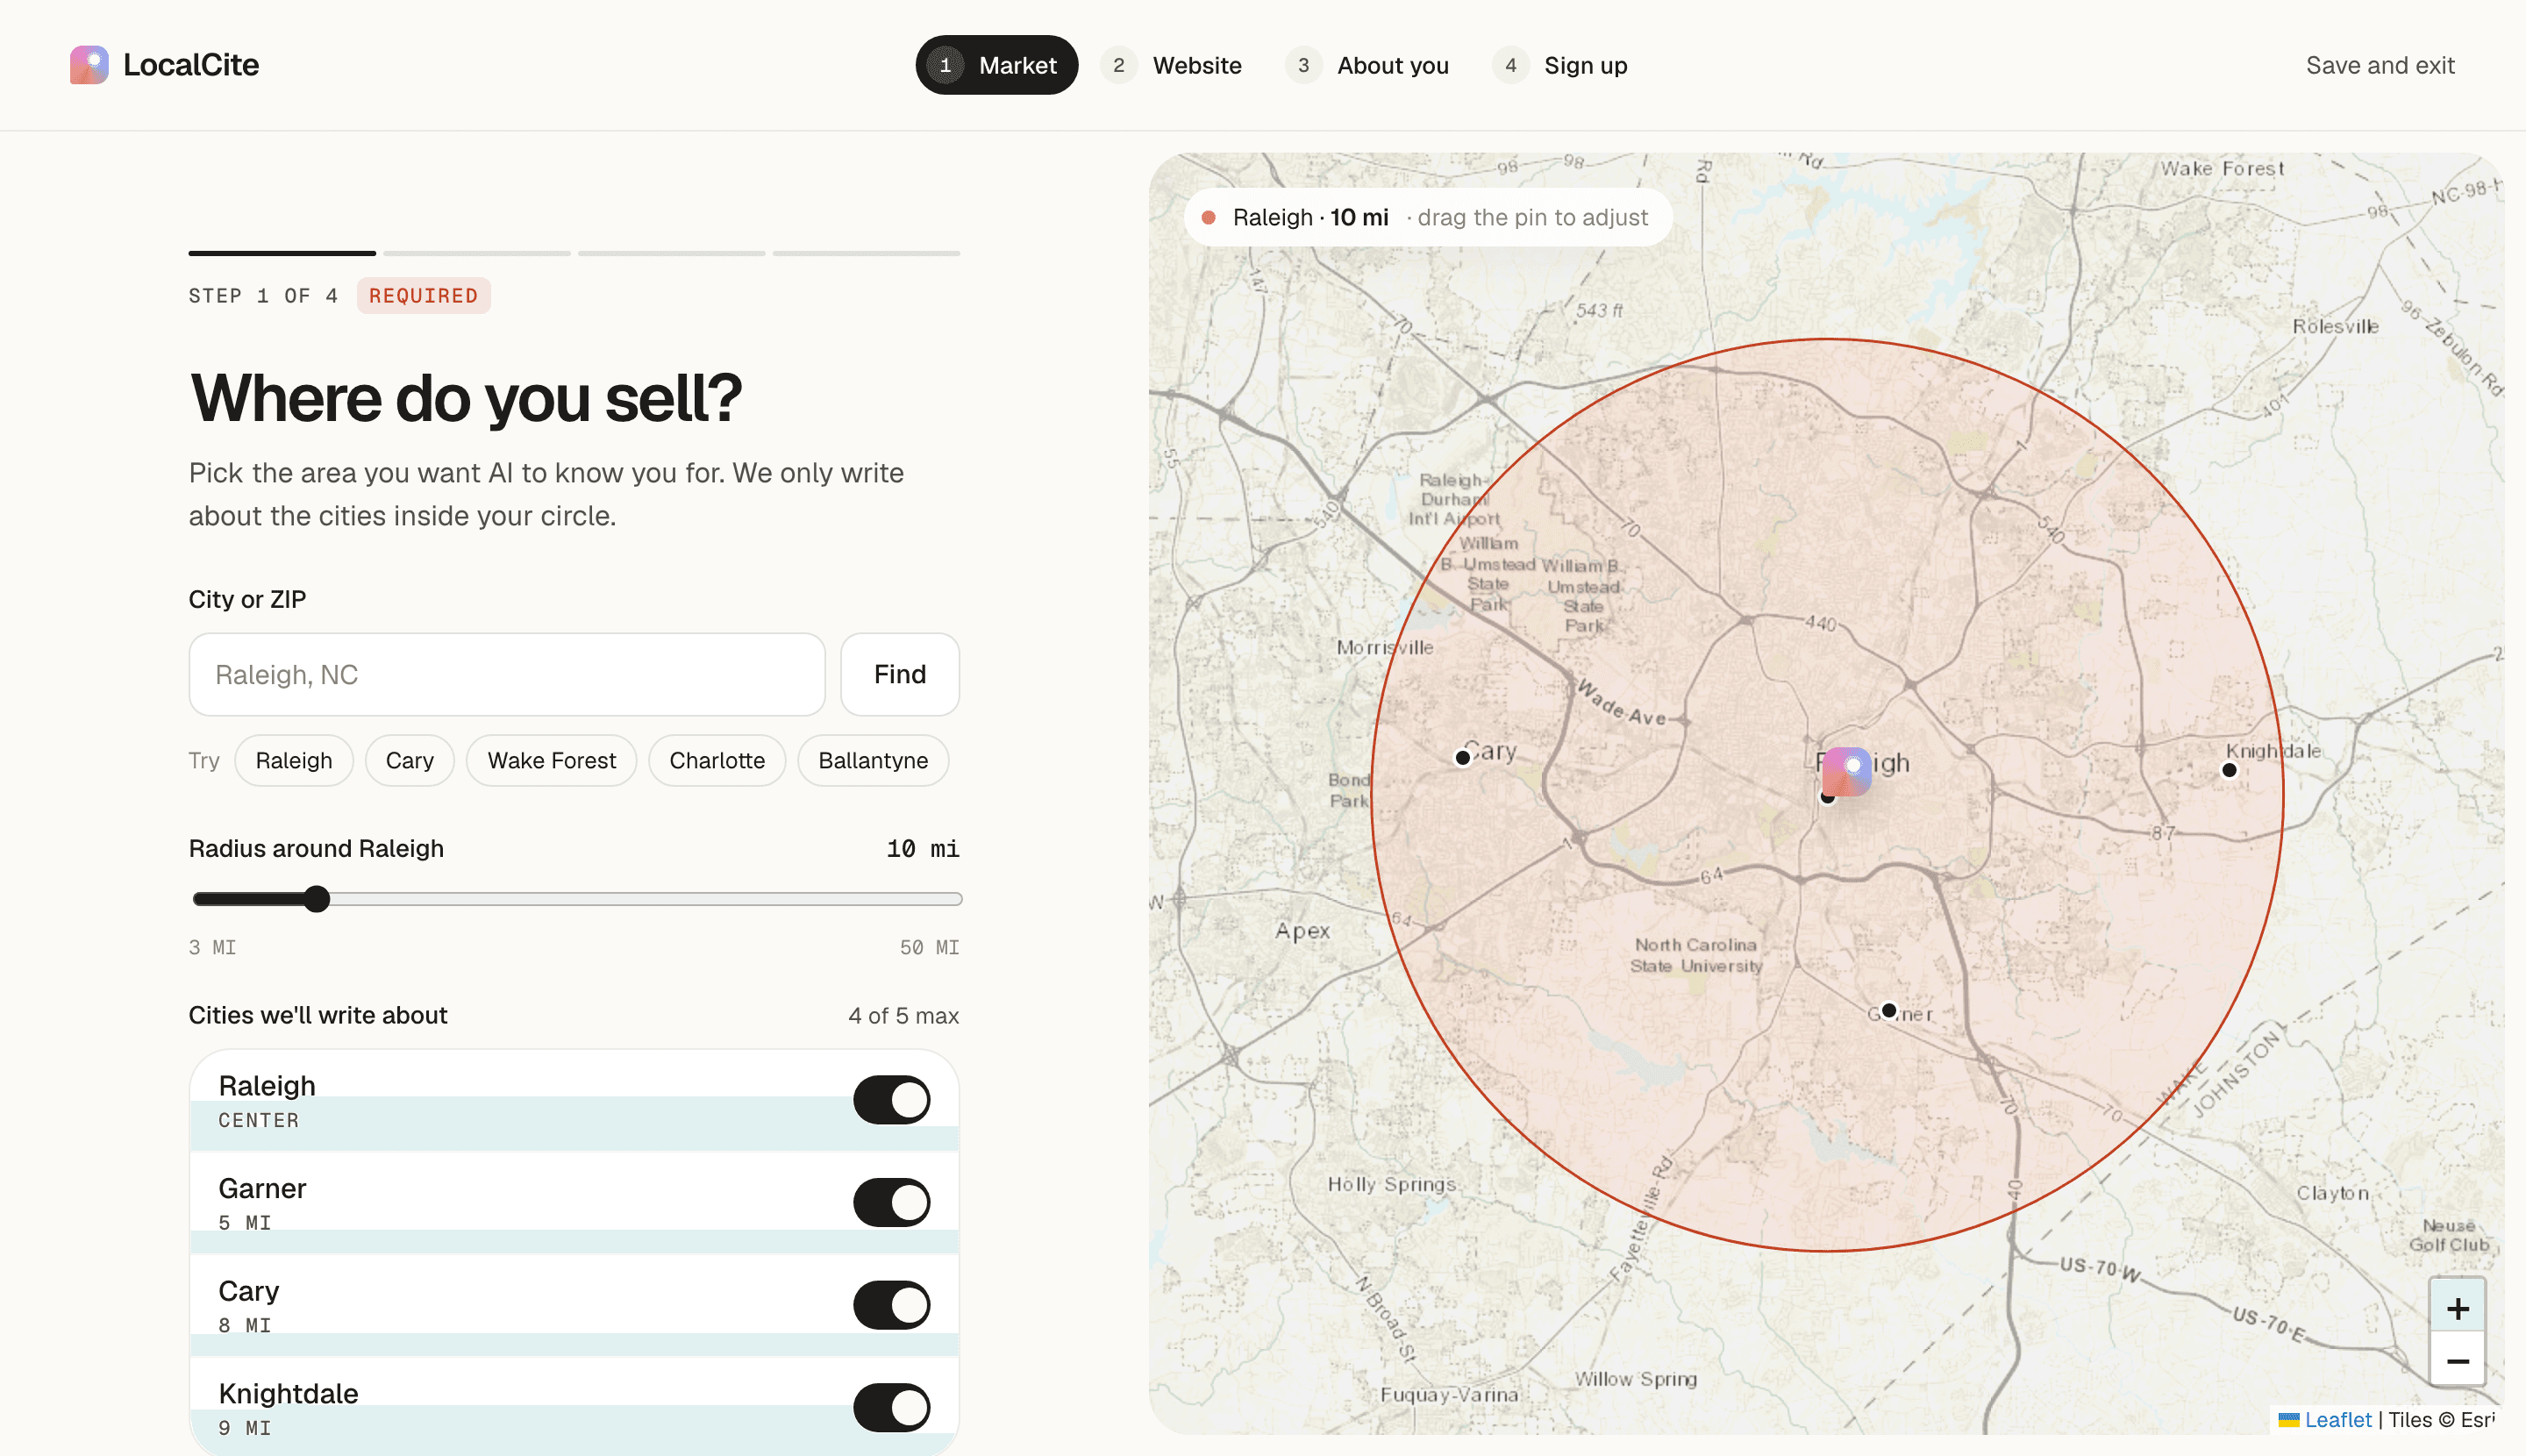
Task: Click the 'Cities we'll write about' label
Action: point(317,1015)
